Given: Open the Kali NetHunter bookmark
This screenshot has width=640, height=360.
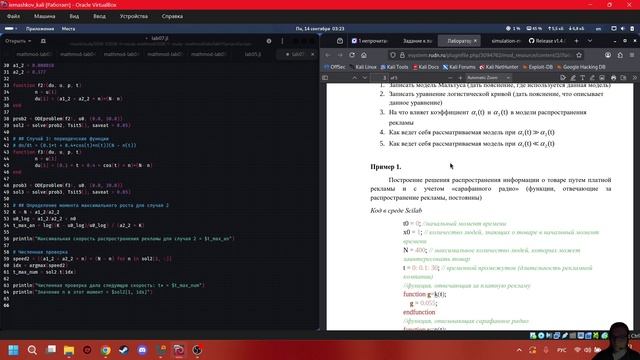Looking at the screenshot, I should (x=499, y=67).
